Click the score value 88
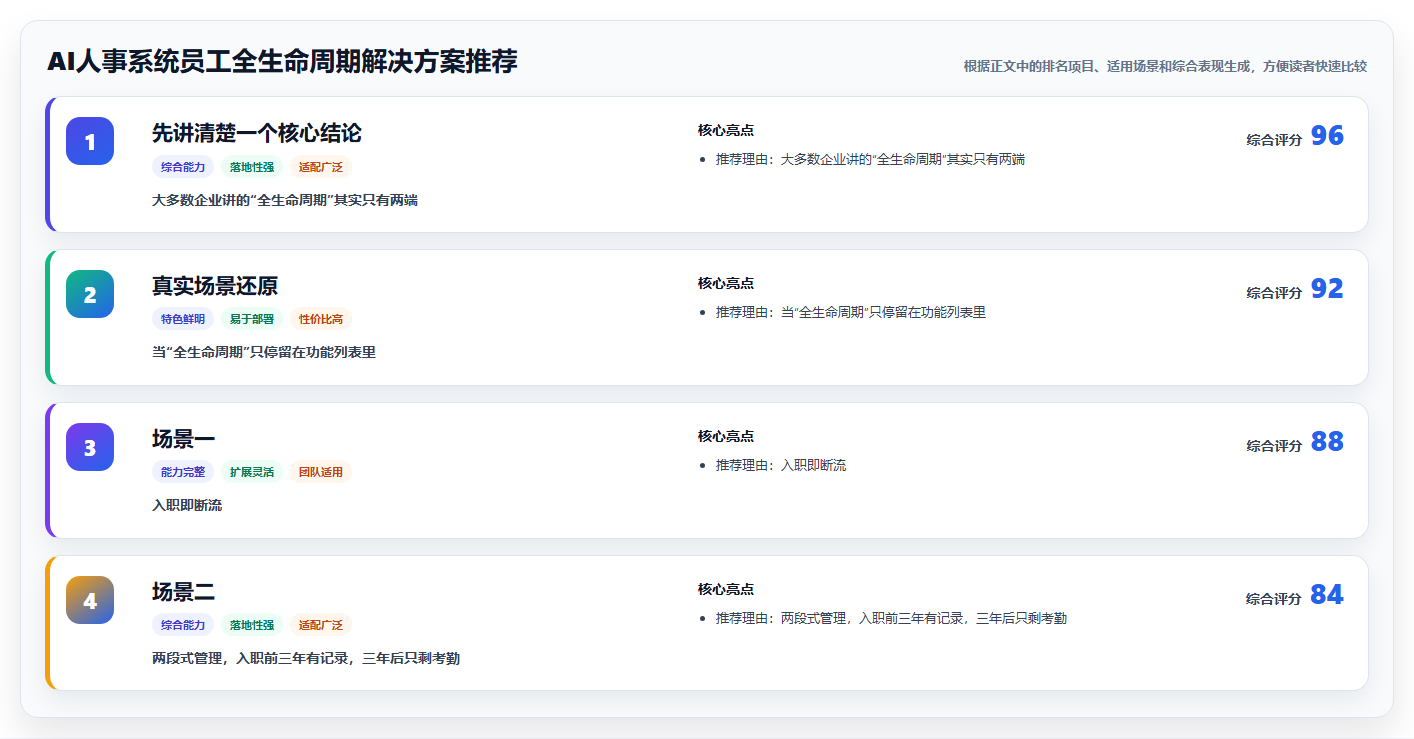Viewport: 1414px width, 739px height. (x=1327, y=442)
